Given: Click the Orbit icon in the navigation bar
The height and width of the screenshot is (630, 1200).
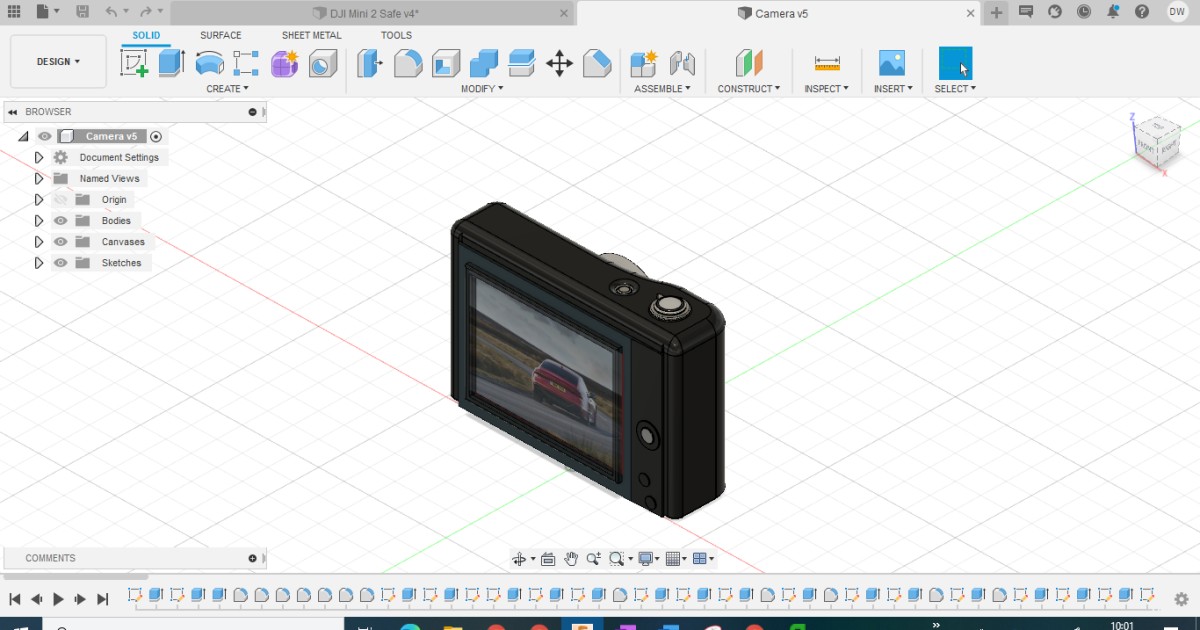Looking at the screenshot, I should point(519,558).
